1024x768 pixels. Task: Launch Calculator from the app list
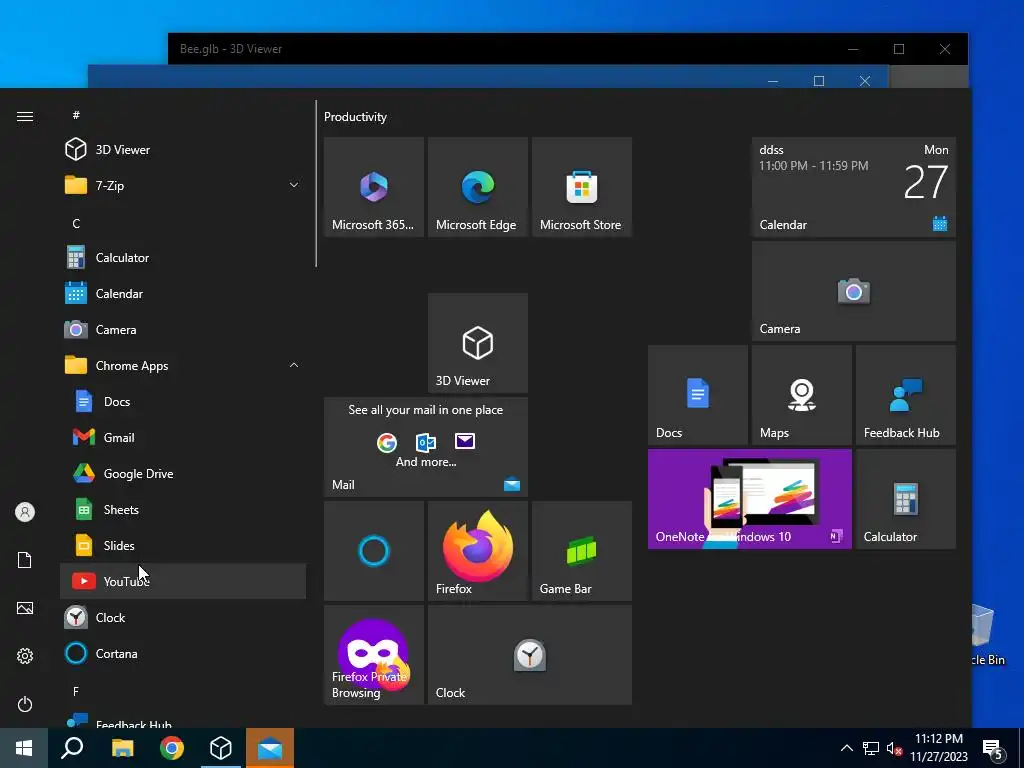tap(183, 257)
